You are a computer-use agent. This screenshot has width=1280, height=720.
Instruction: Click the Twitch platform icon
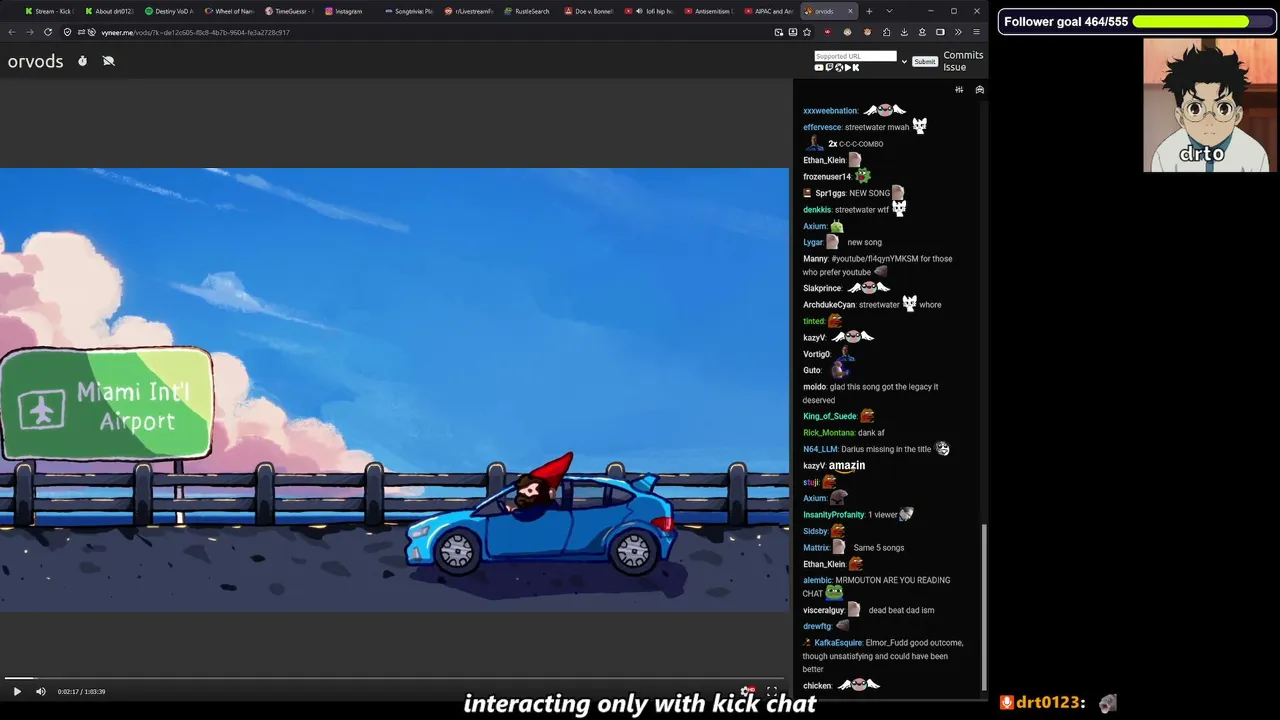829,68
